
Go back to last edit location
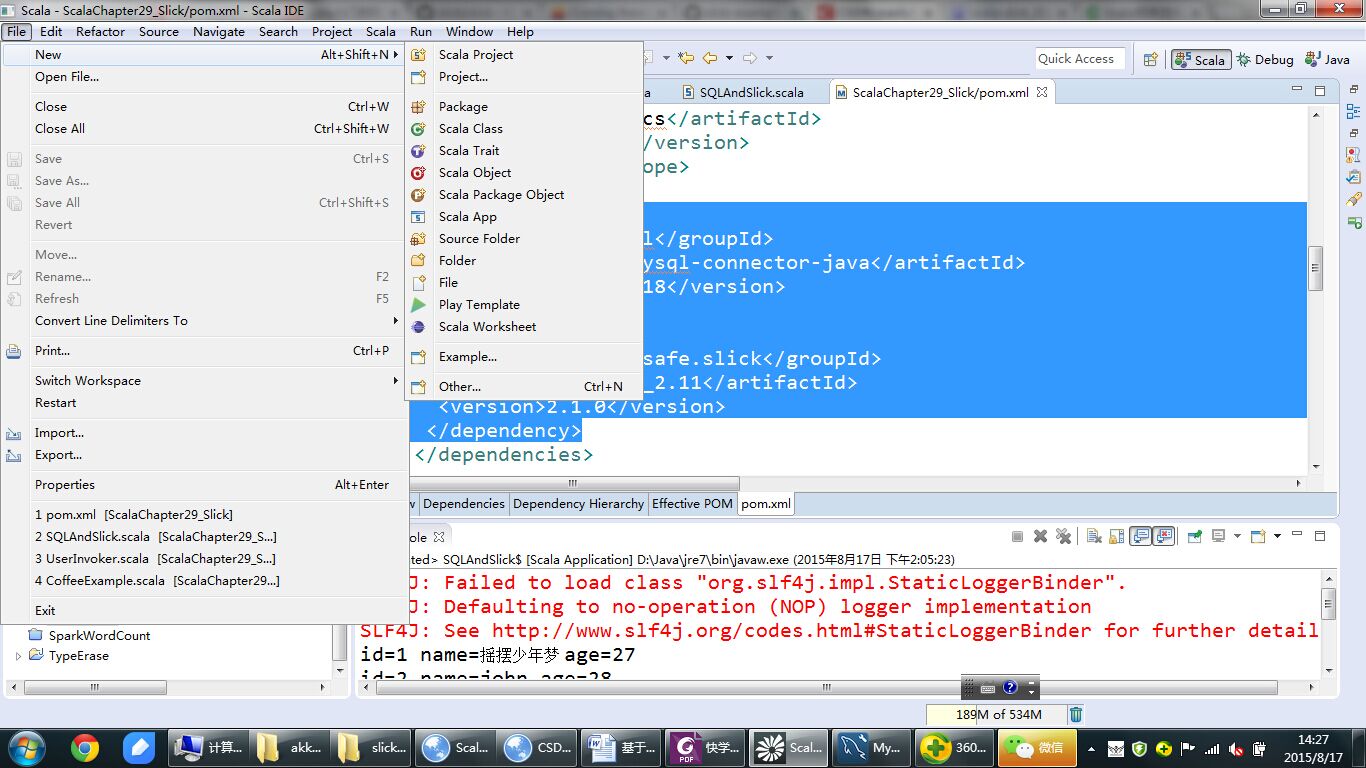pyautogui.click(x=685, y=58)
